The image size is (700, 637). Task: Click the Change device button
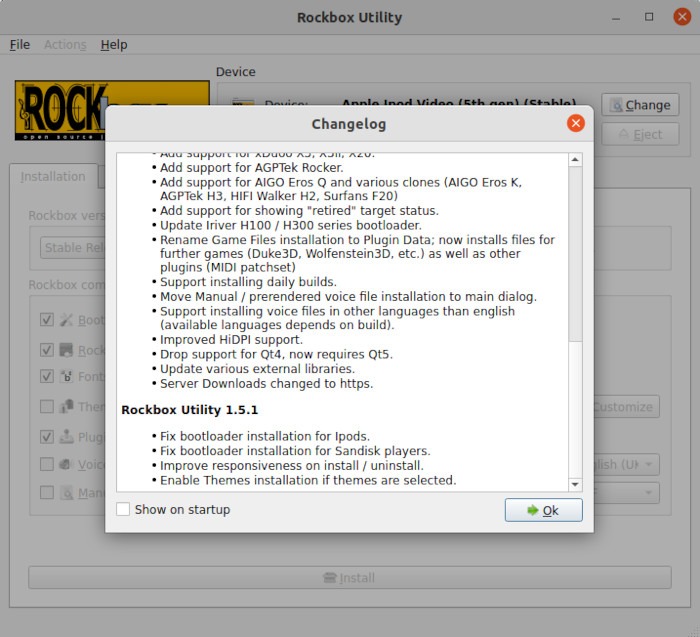[x=640, y=105]
